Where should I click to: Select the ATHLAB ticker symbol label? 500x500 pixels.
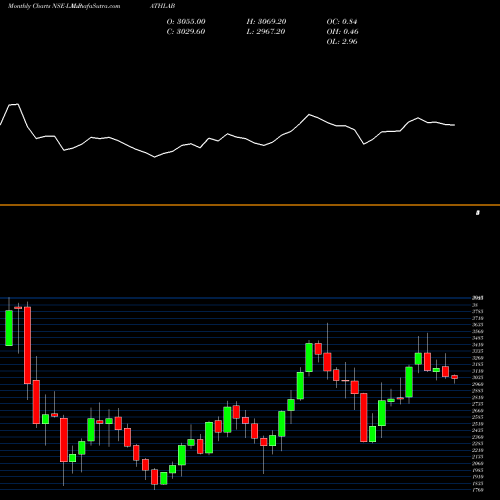point(162,6)
